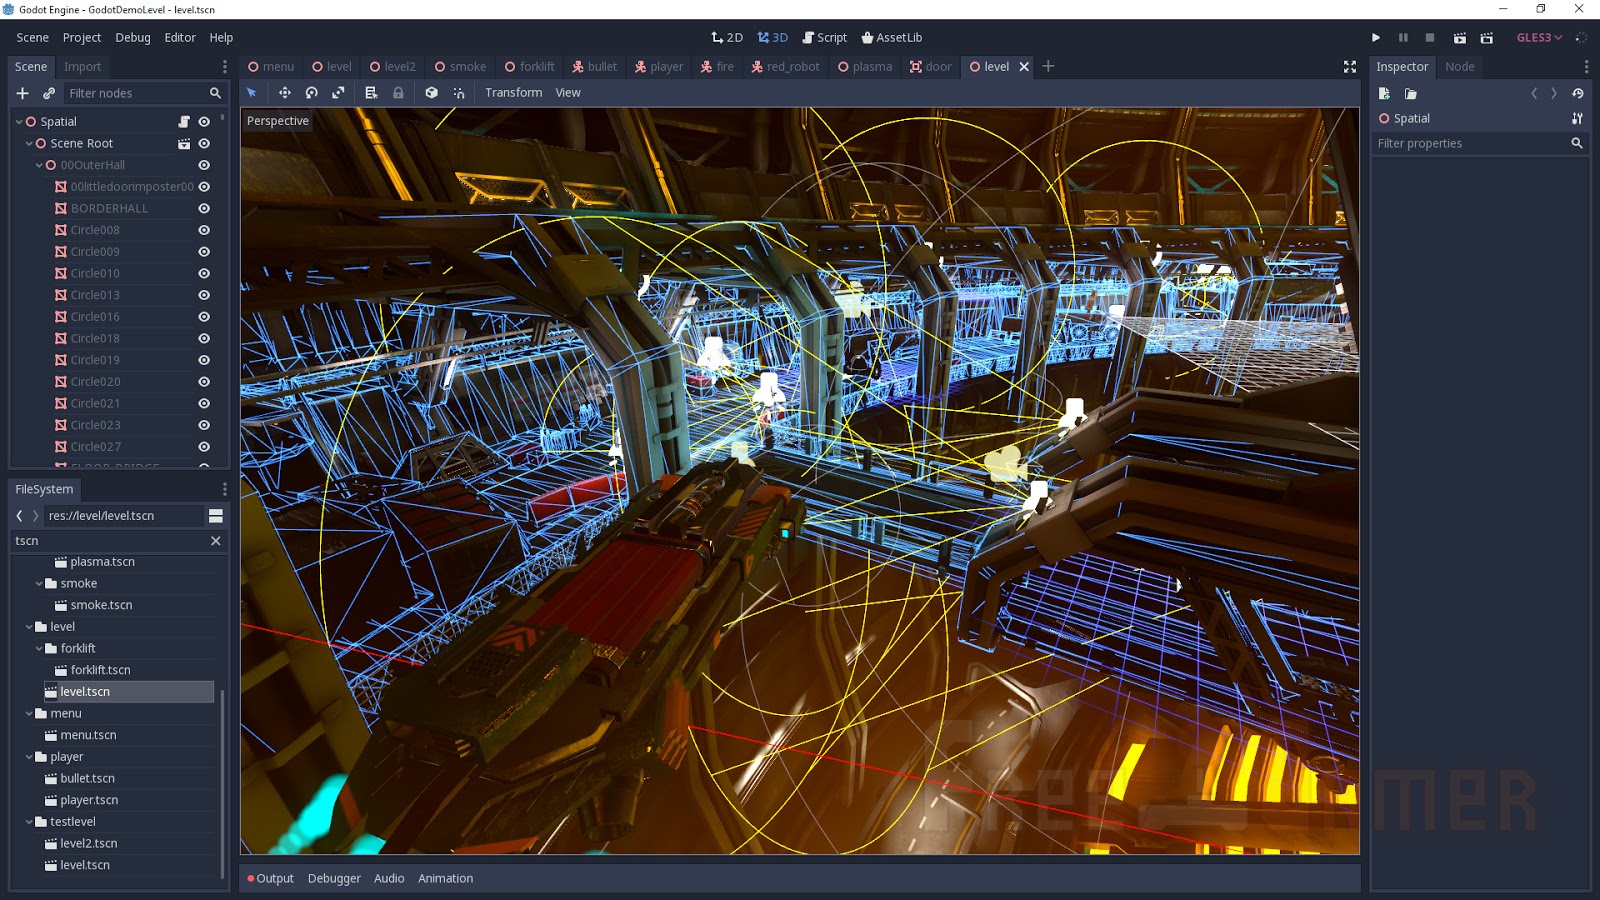
Task: Select the Rotate mode tool icon
Action: 312,93
